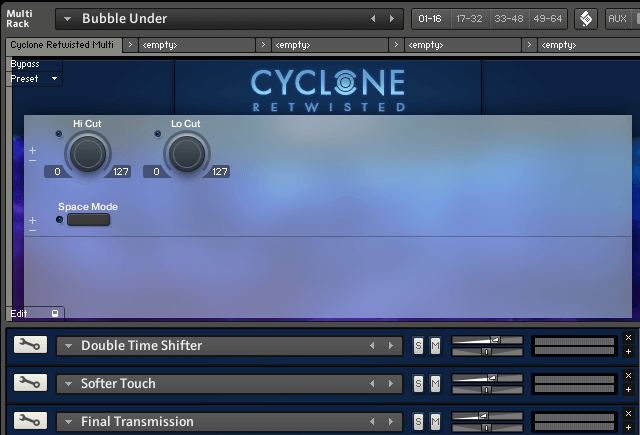This screenshot has height=435, width=640.
Task: Solo the Double Time Shifter instrument
Action: click(x=419, y=346)
